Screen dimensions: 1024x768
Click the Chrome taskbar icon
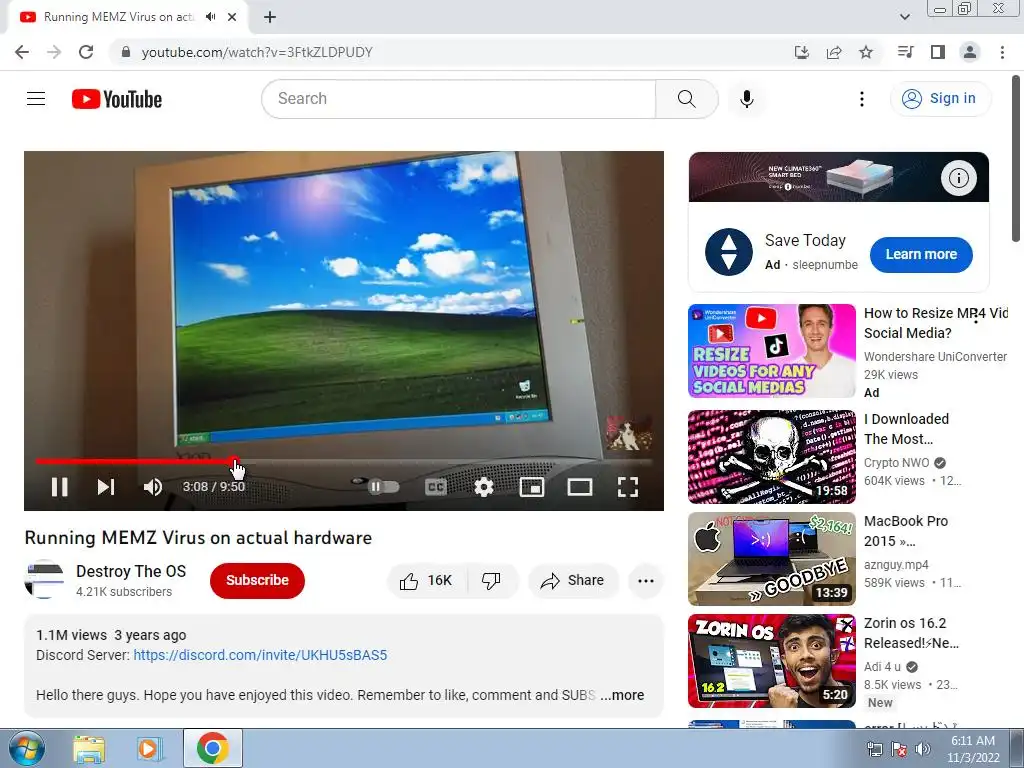click(212, 748)
